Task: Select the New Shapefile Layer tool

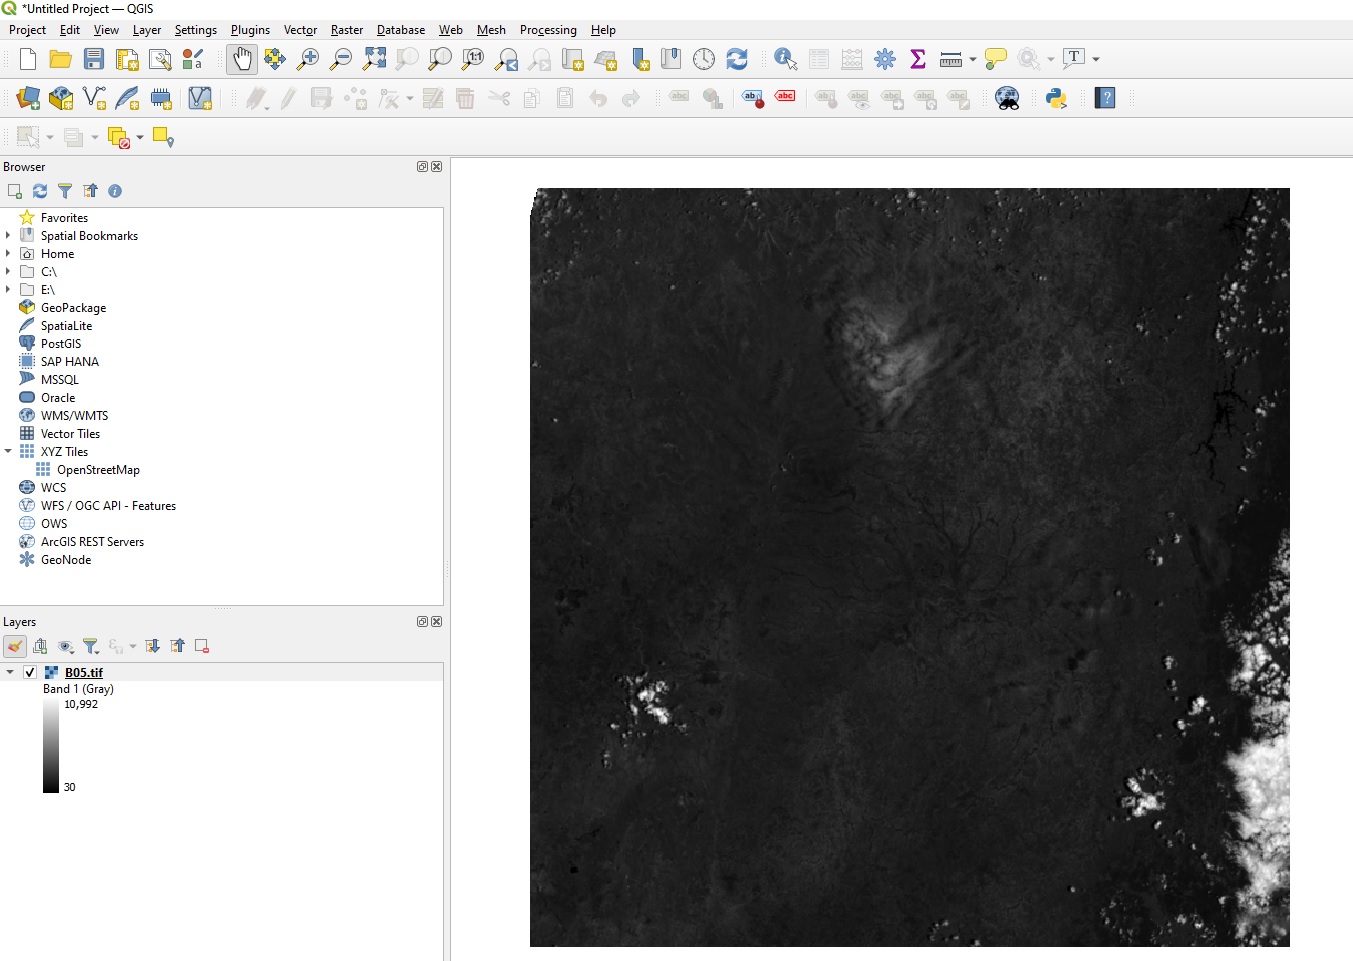Action: coord(95,98)
